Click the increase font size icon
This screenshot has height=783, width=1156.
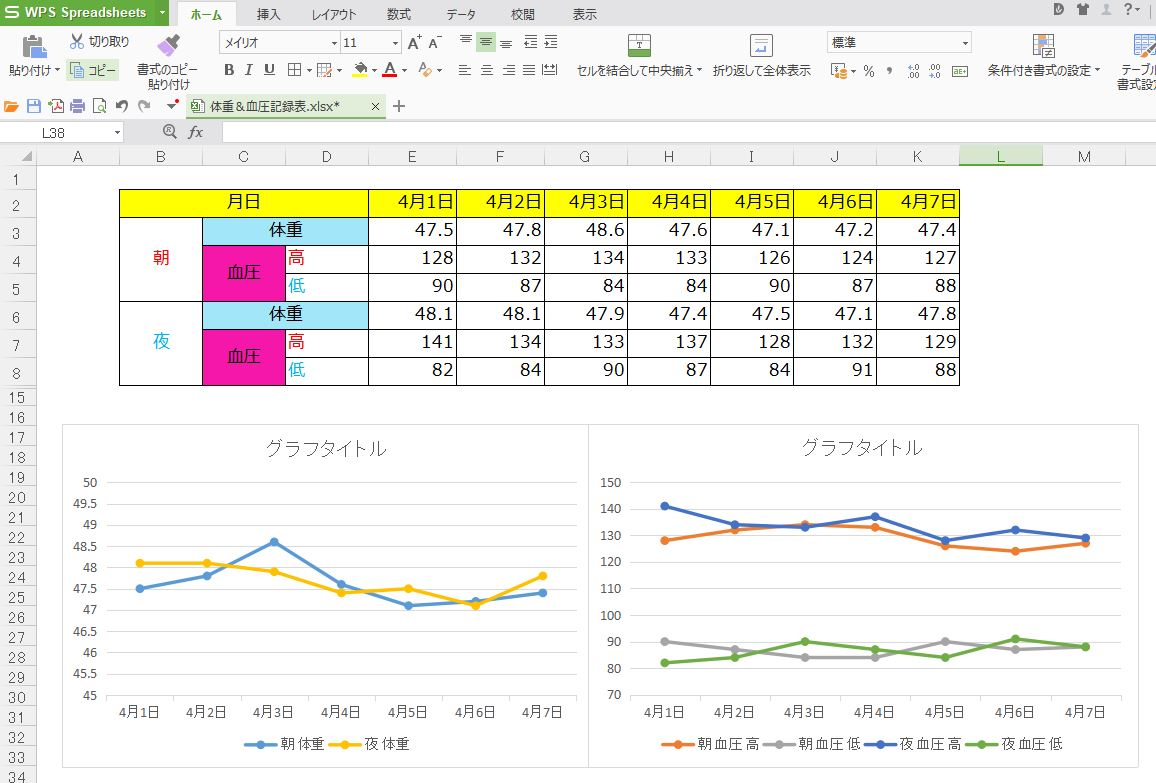click(414, 43)
